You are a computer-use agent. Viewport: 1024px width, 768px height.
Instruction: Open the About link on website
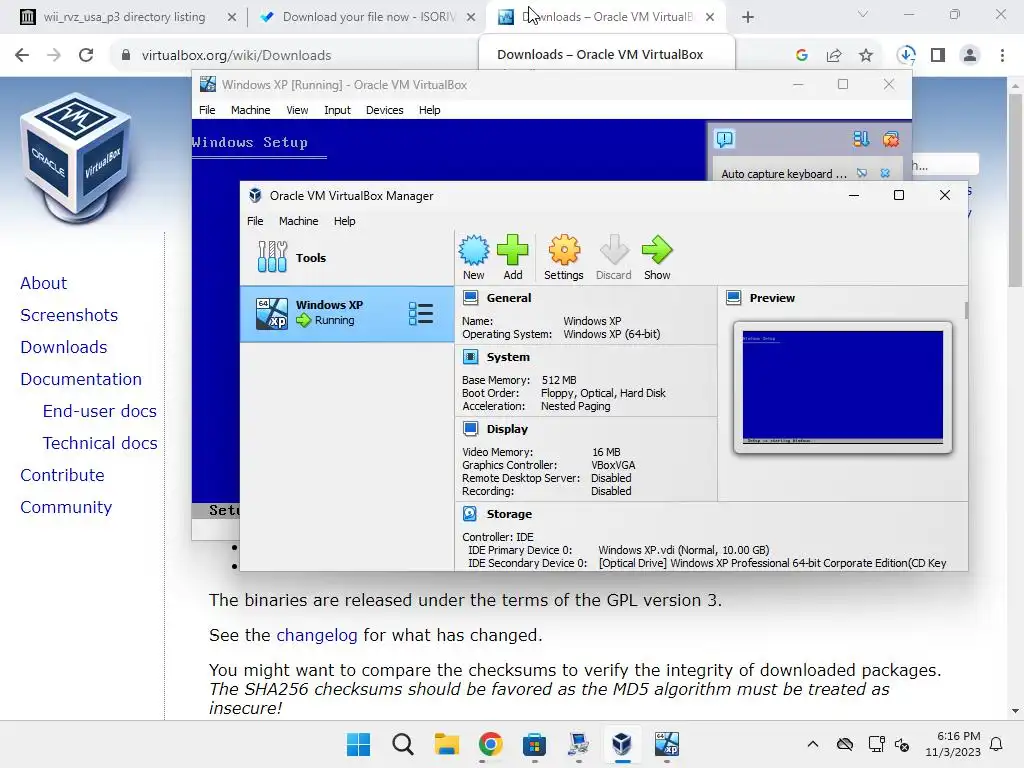coord(43,283)
